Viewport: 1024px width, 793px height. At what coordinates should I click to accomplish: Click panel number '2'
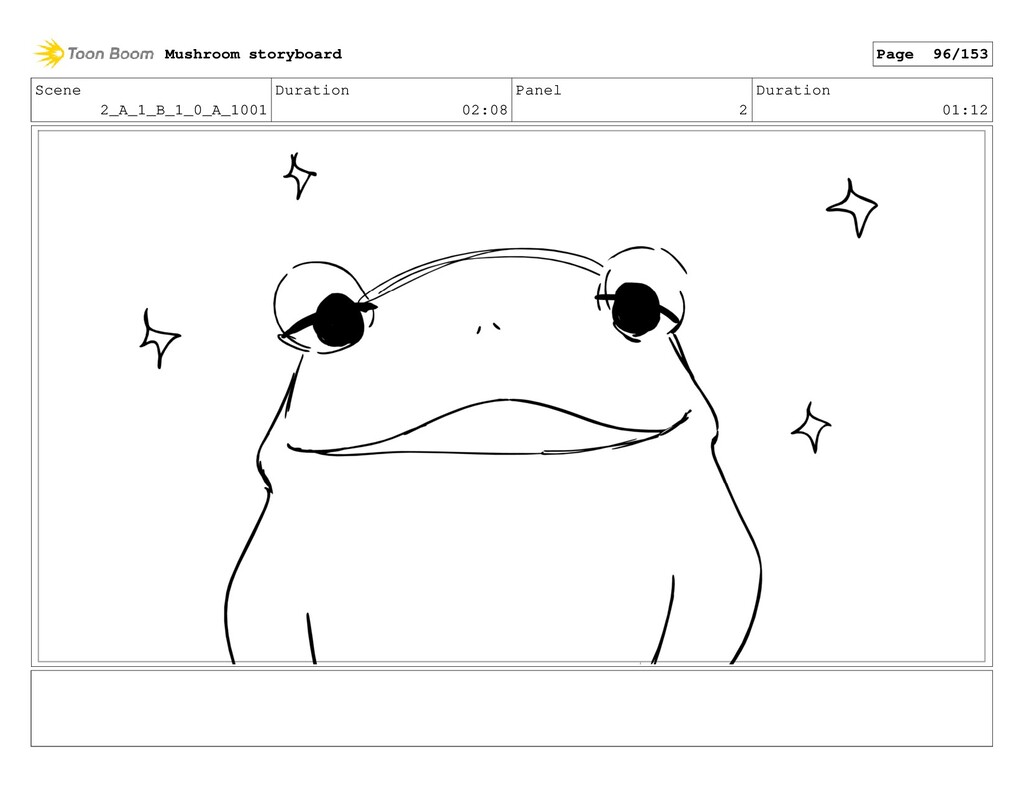pos(743,110)
